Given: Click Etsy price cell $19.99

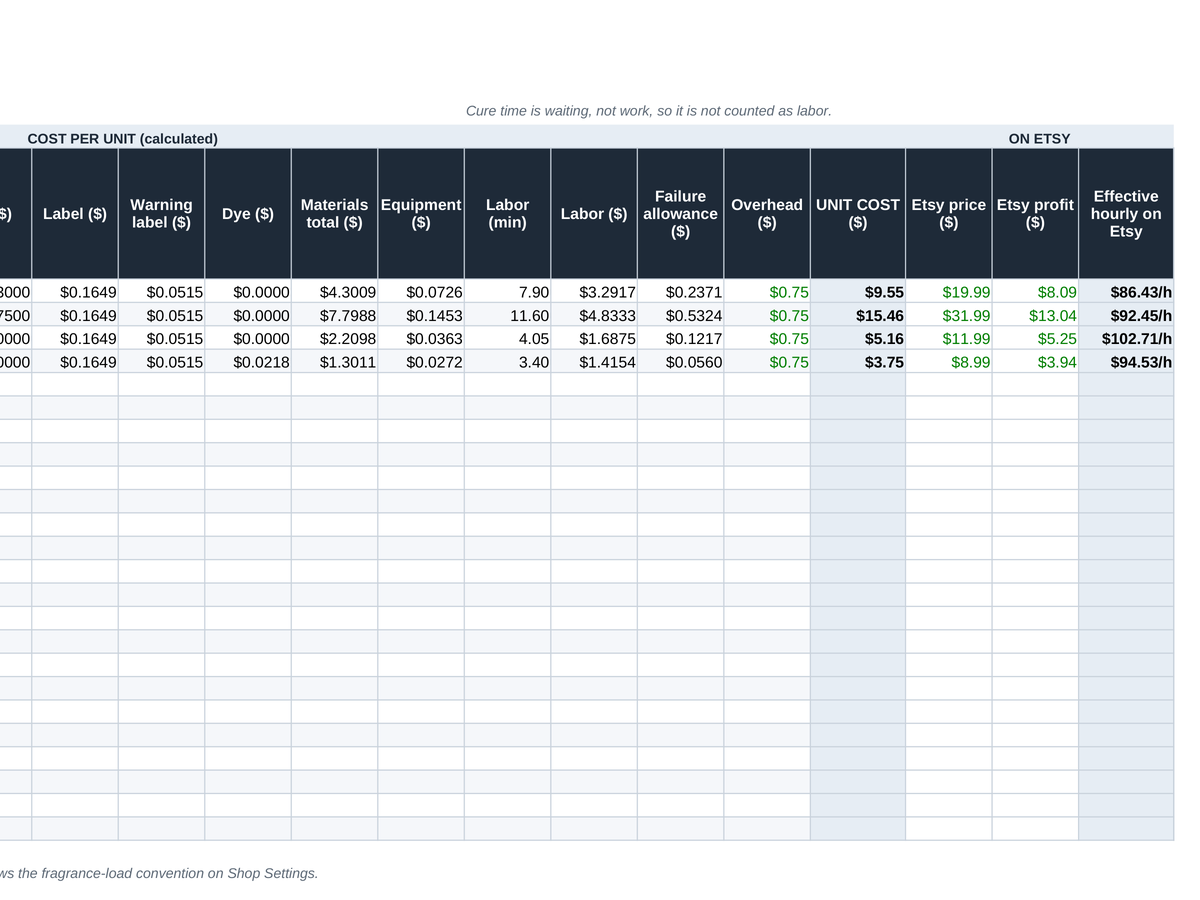Looking at the screenshot, I should coord(949,292).
